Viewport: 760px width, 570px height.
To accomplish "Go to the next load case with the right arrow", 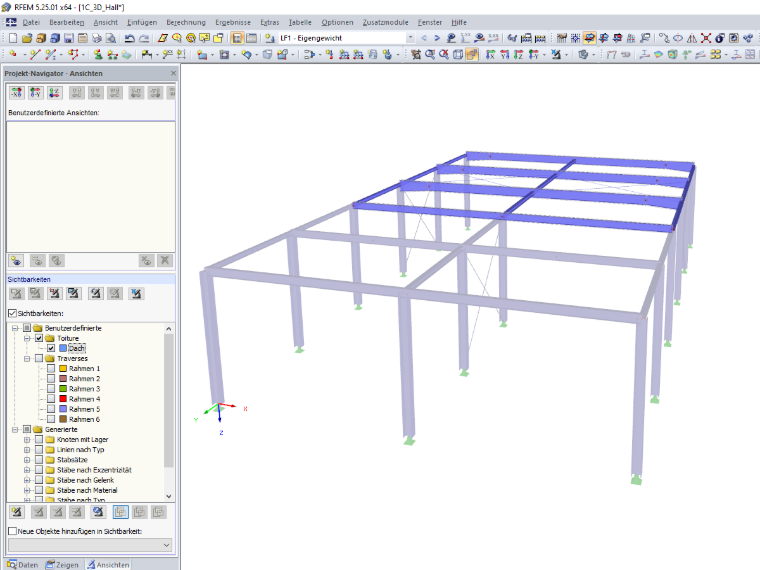I will pyautogui.click(x=437, y=38).
